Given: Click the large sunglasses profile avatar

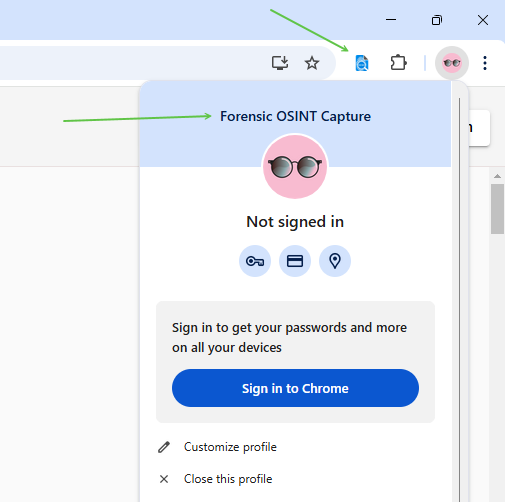Looking at the screenshot, I should (295, 167).
